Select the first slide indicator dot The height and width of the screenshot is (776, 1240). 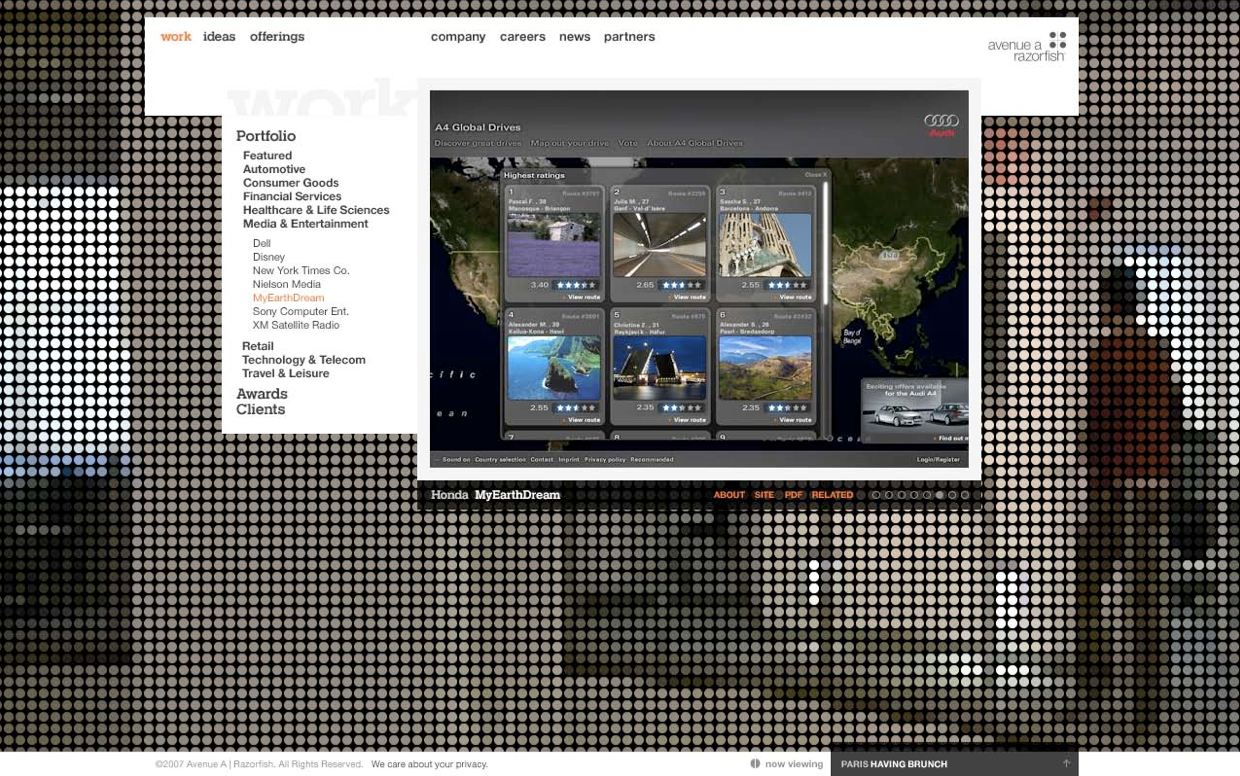tap(876, 495)
